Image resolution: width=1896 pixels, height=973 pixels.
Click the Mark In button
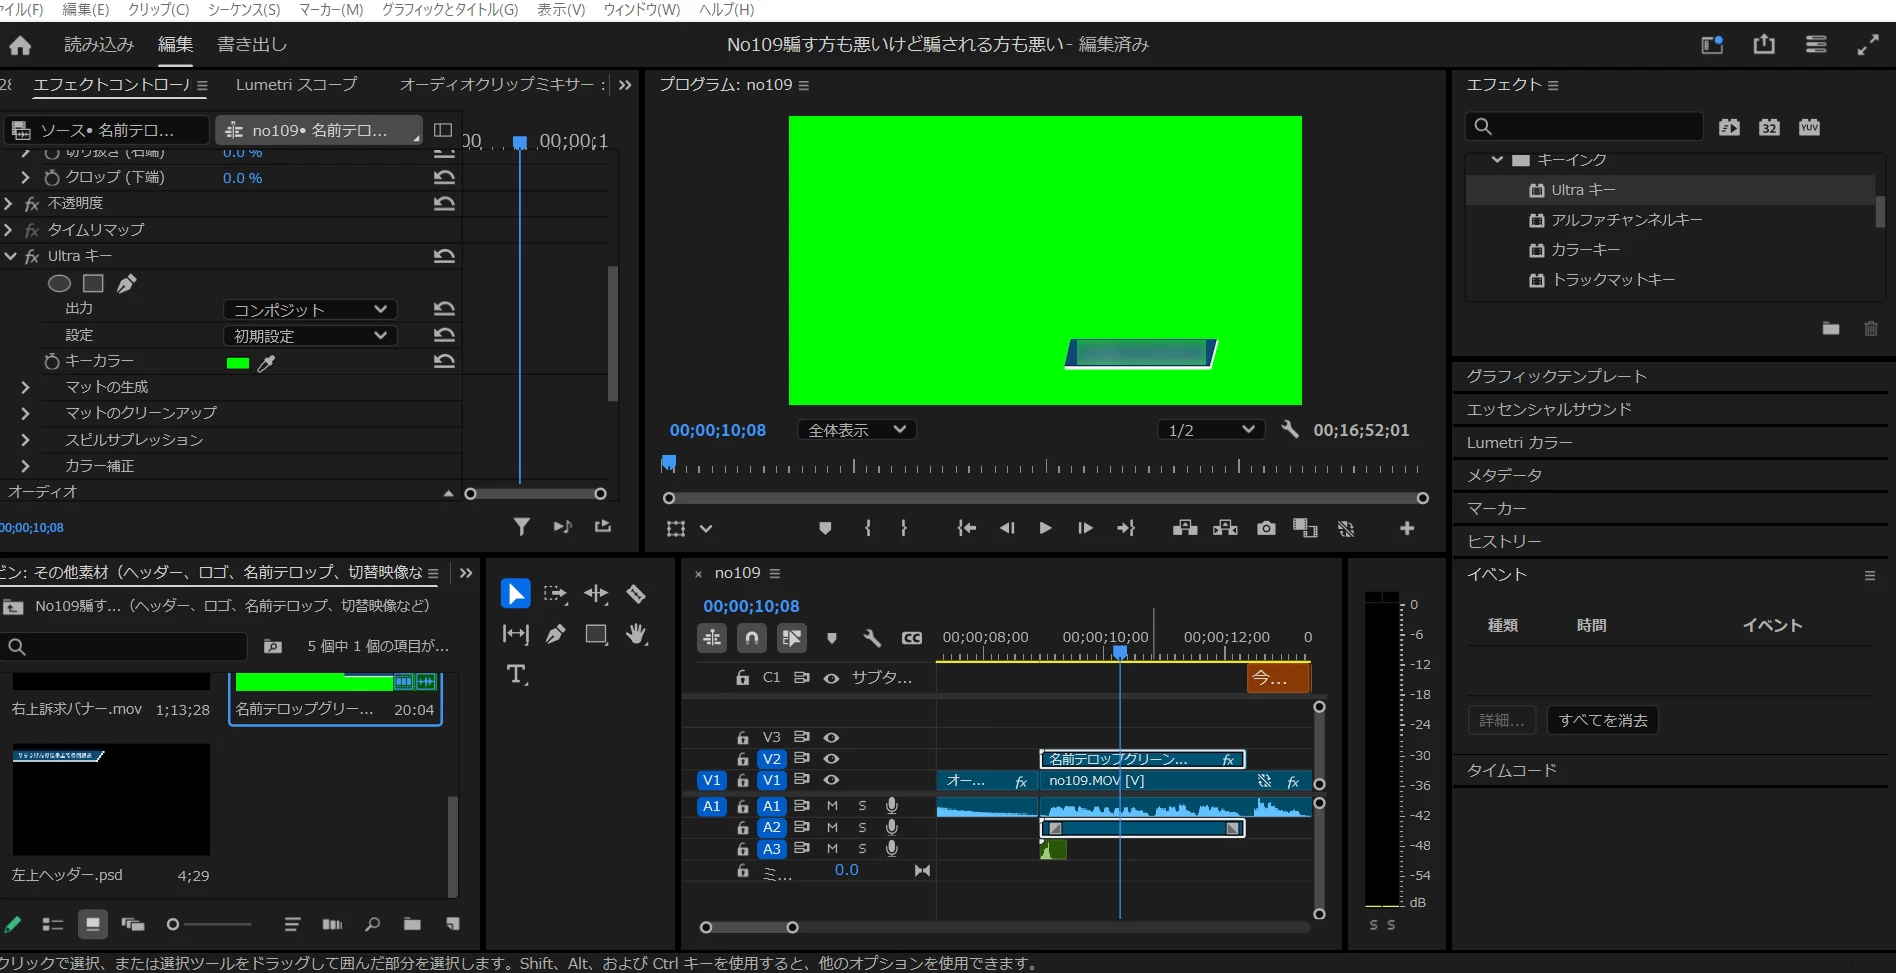[x=868, y=528]
